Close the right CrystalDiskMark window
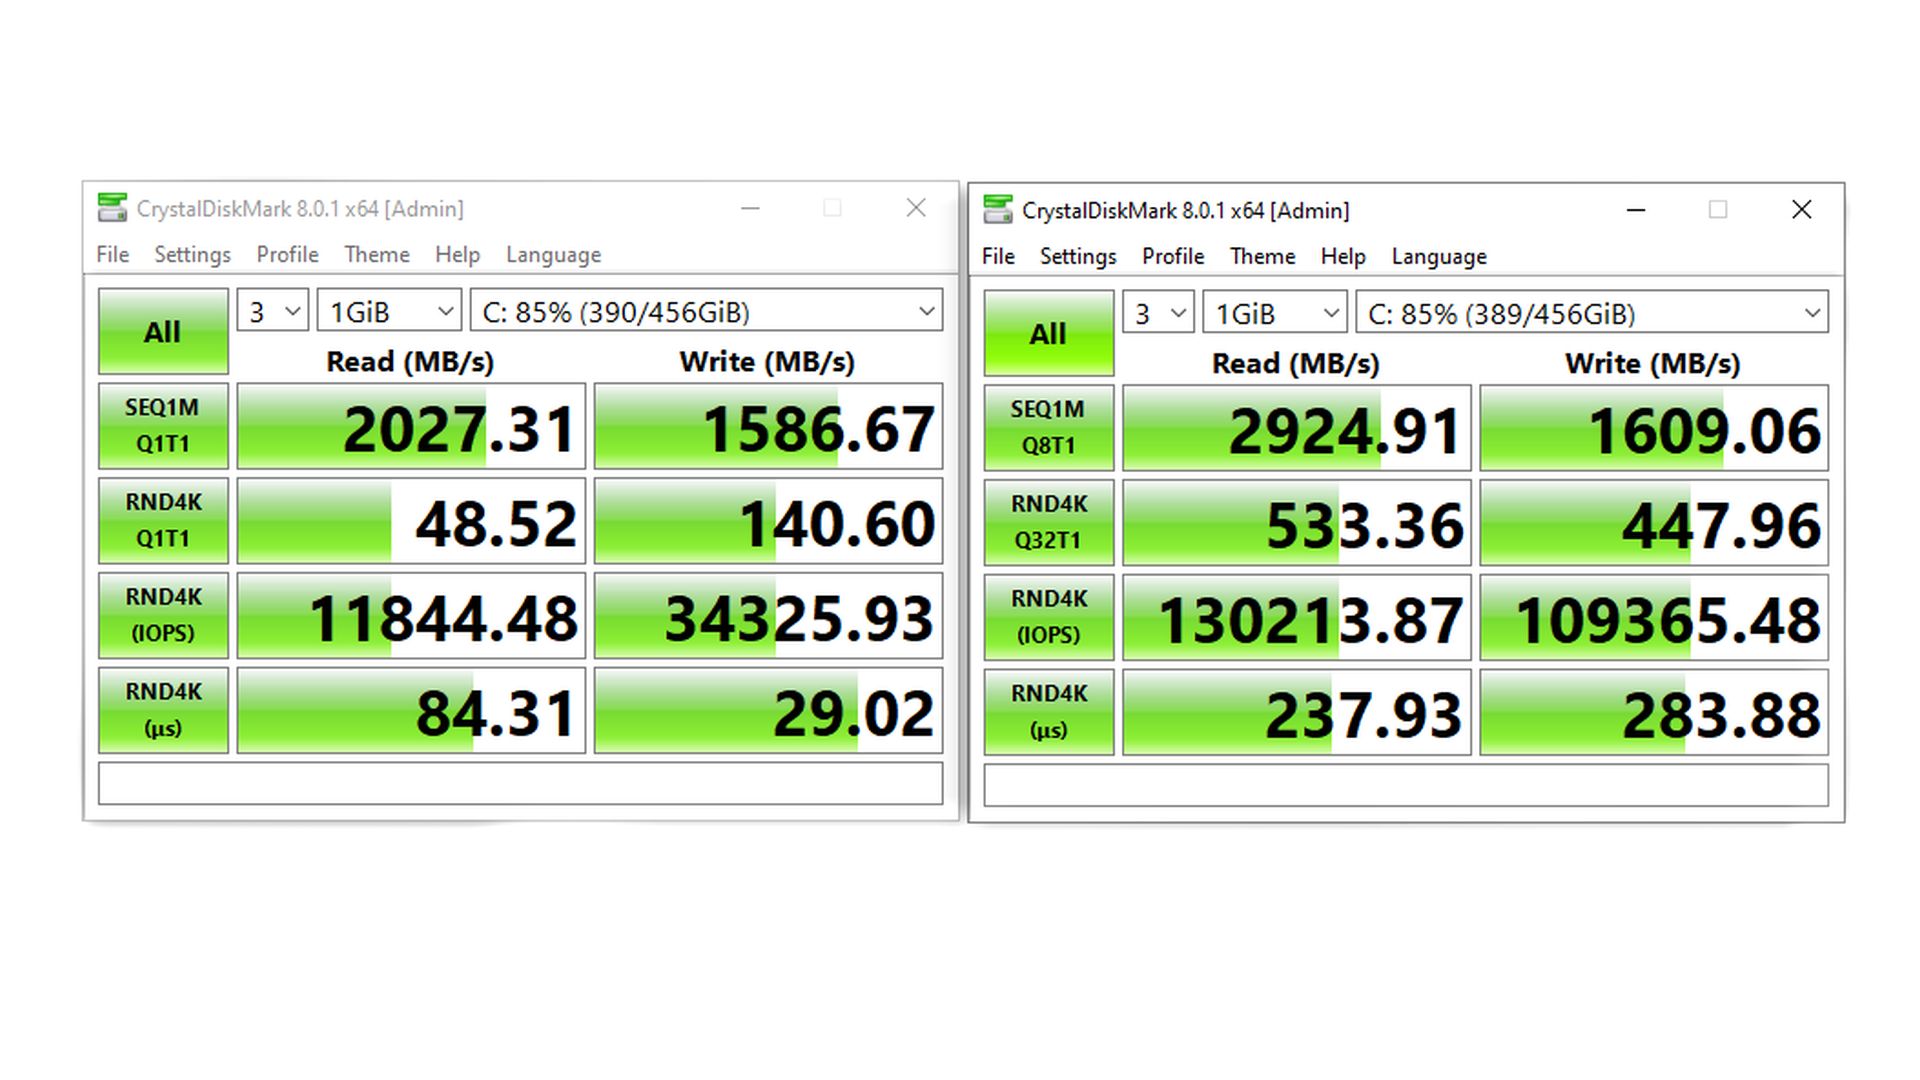 click(x=1801, y=210)
